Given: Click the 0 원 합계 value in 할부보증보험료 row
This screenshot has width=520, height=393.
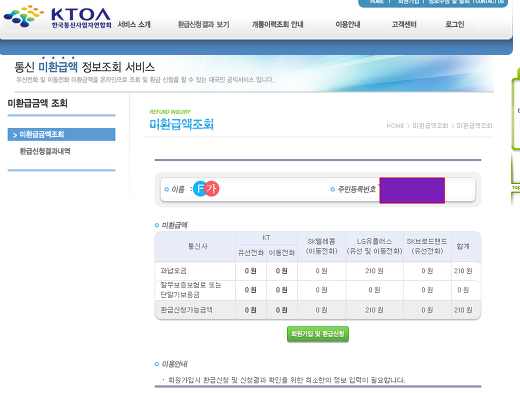Looking at the screenshot, I should pyautogui.click(x=463, y=290).
